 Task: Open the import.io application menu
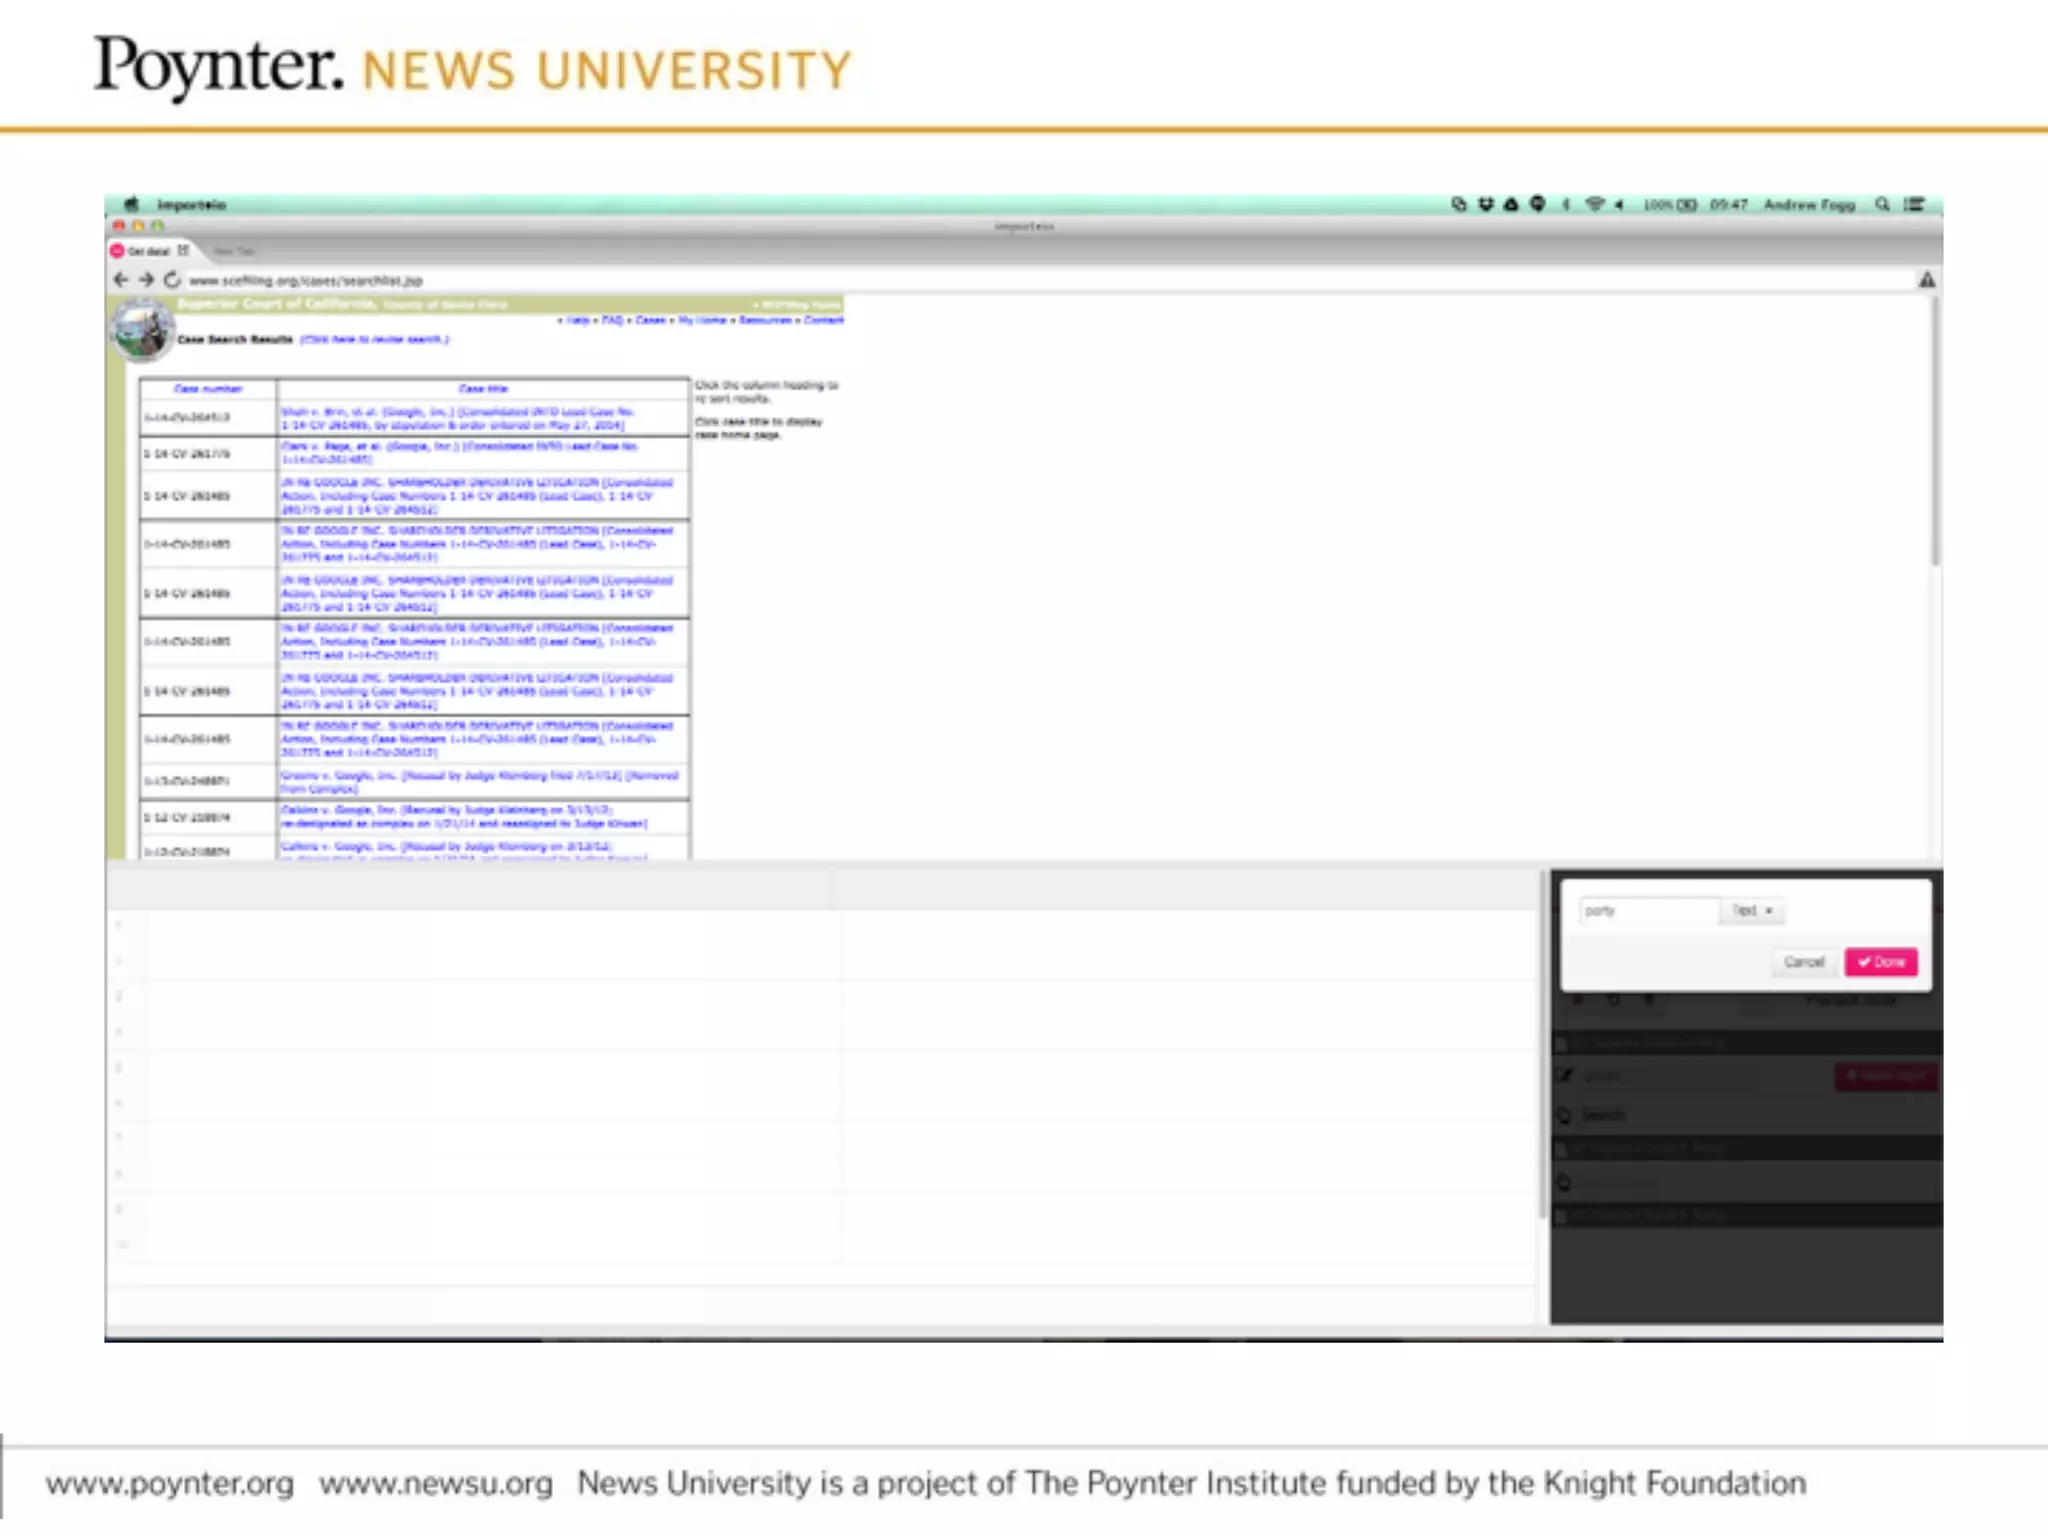191,204
